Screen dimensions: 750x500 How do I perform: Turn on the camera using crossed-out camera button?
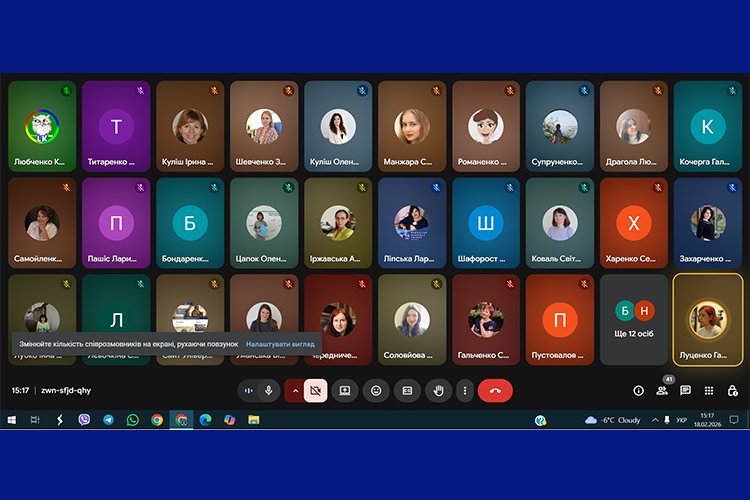[x=316, y=390]
